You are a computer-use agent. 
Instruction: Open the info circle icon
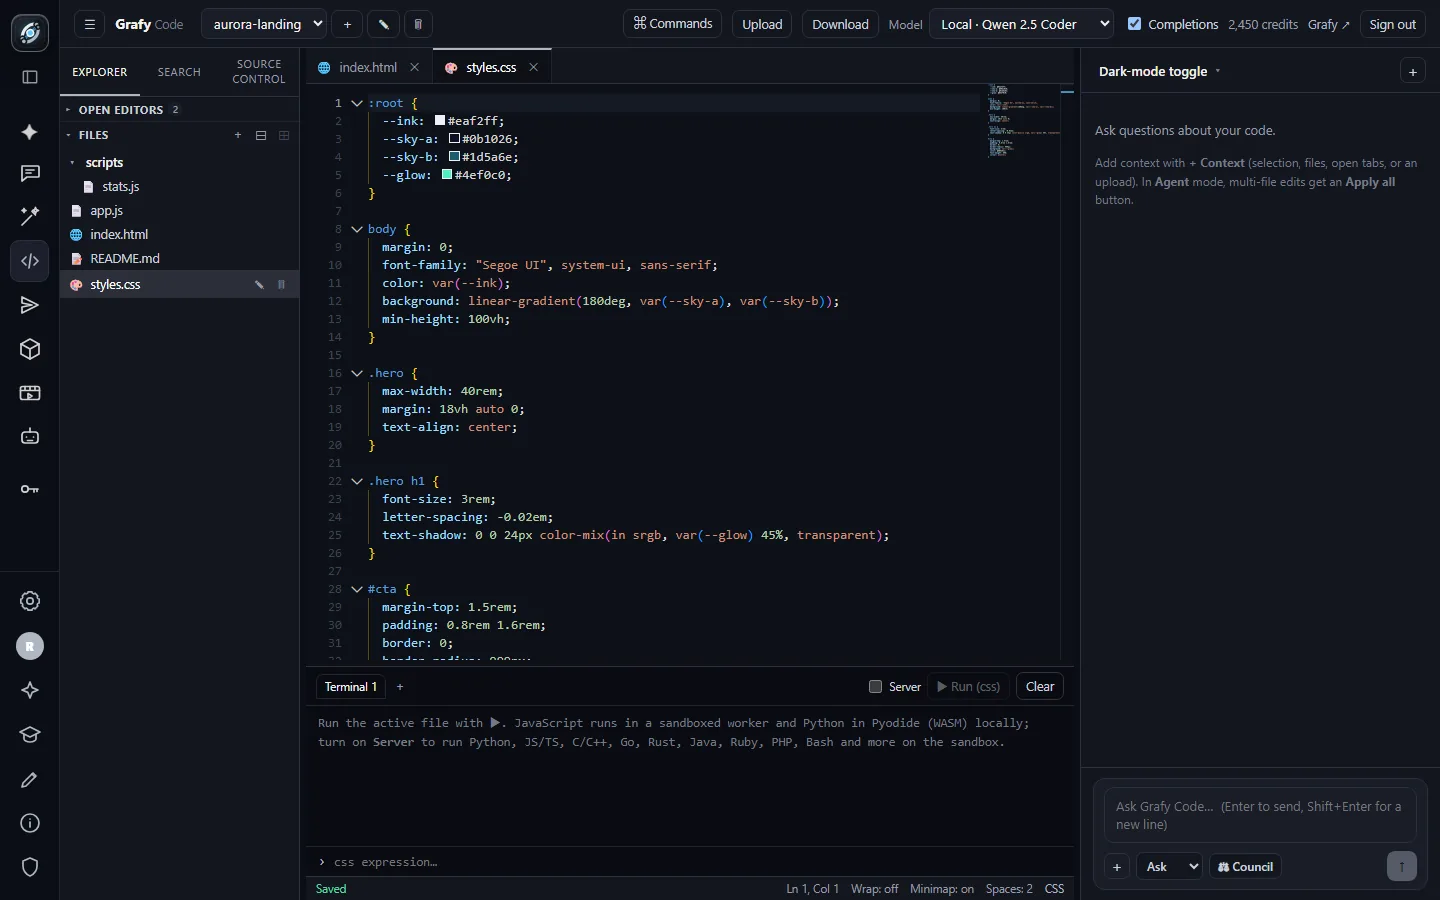pos(30,823)
